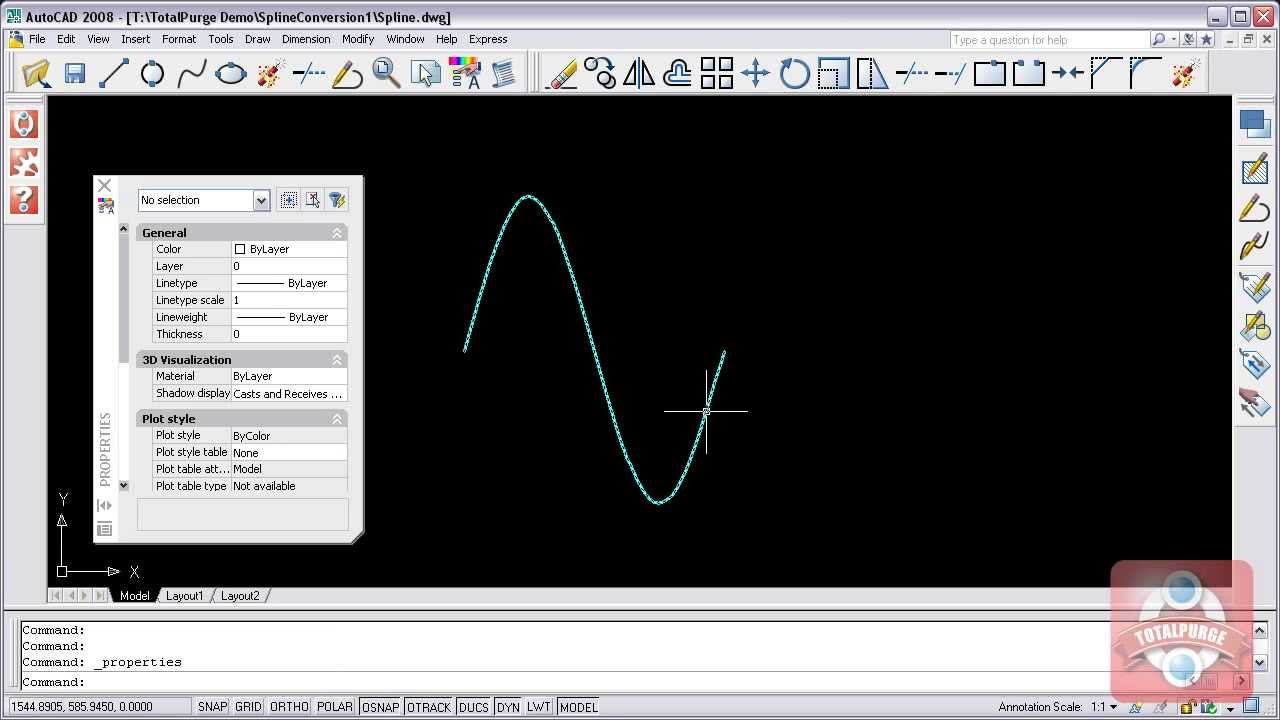1280x720 pixels.
Task: Click the Save floppy disk icon
Action: (75, 73)
